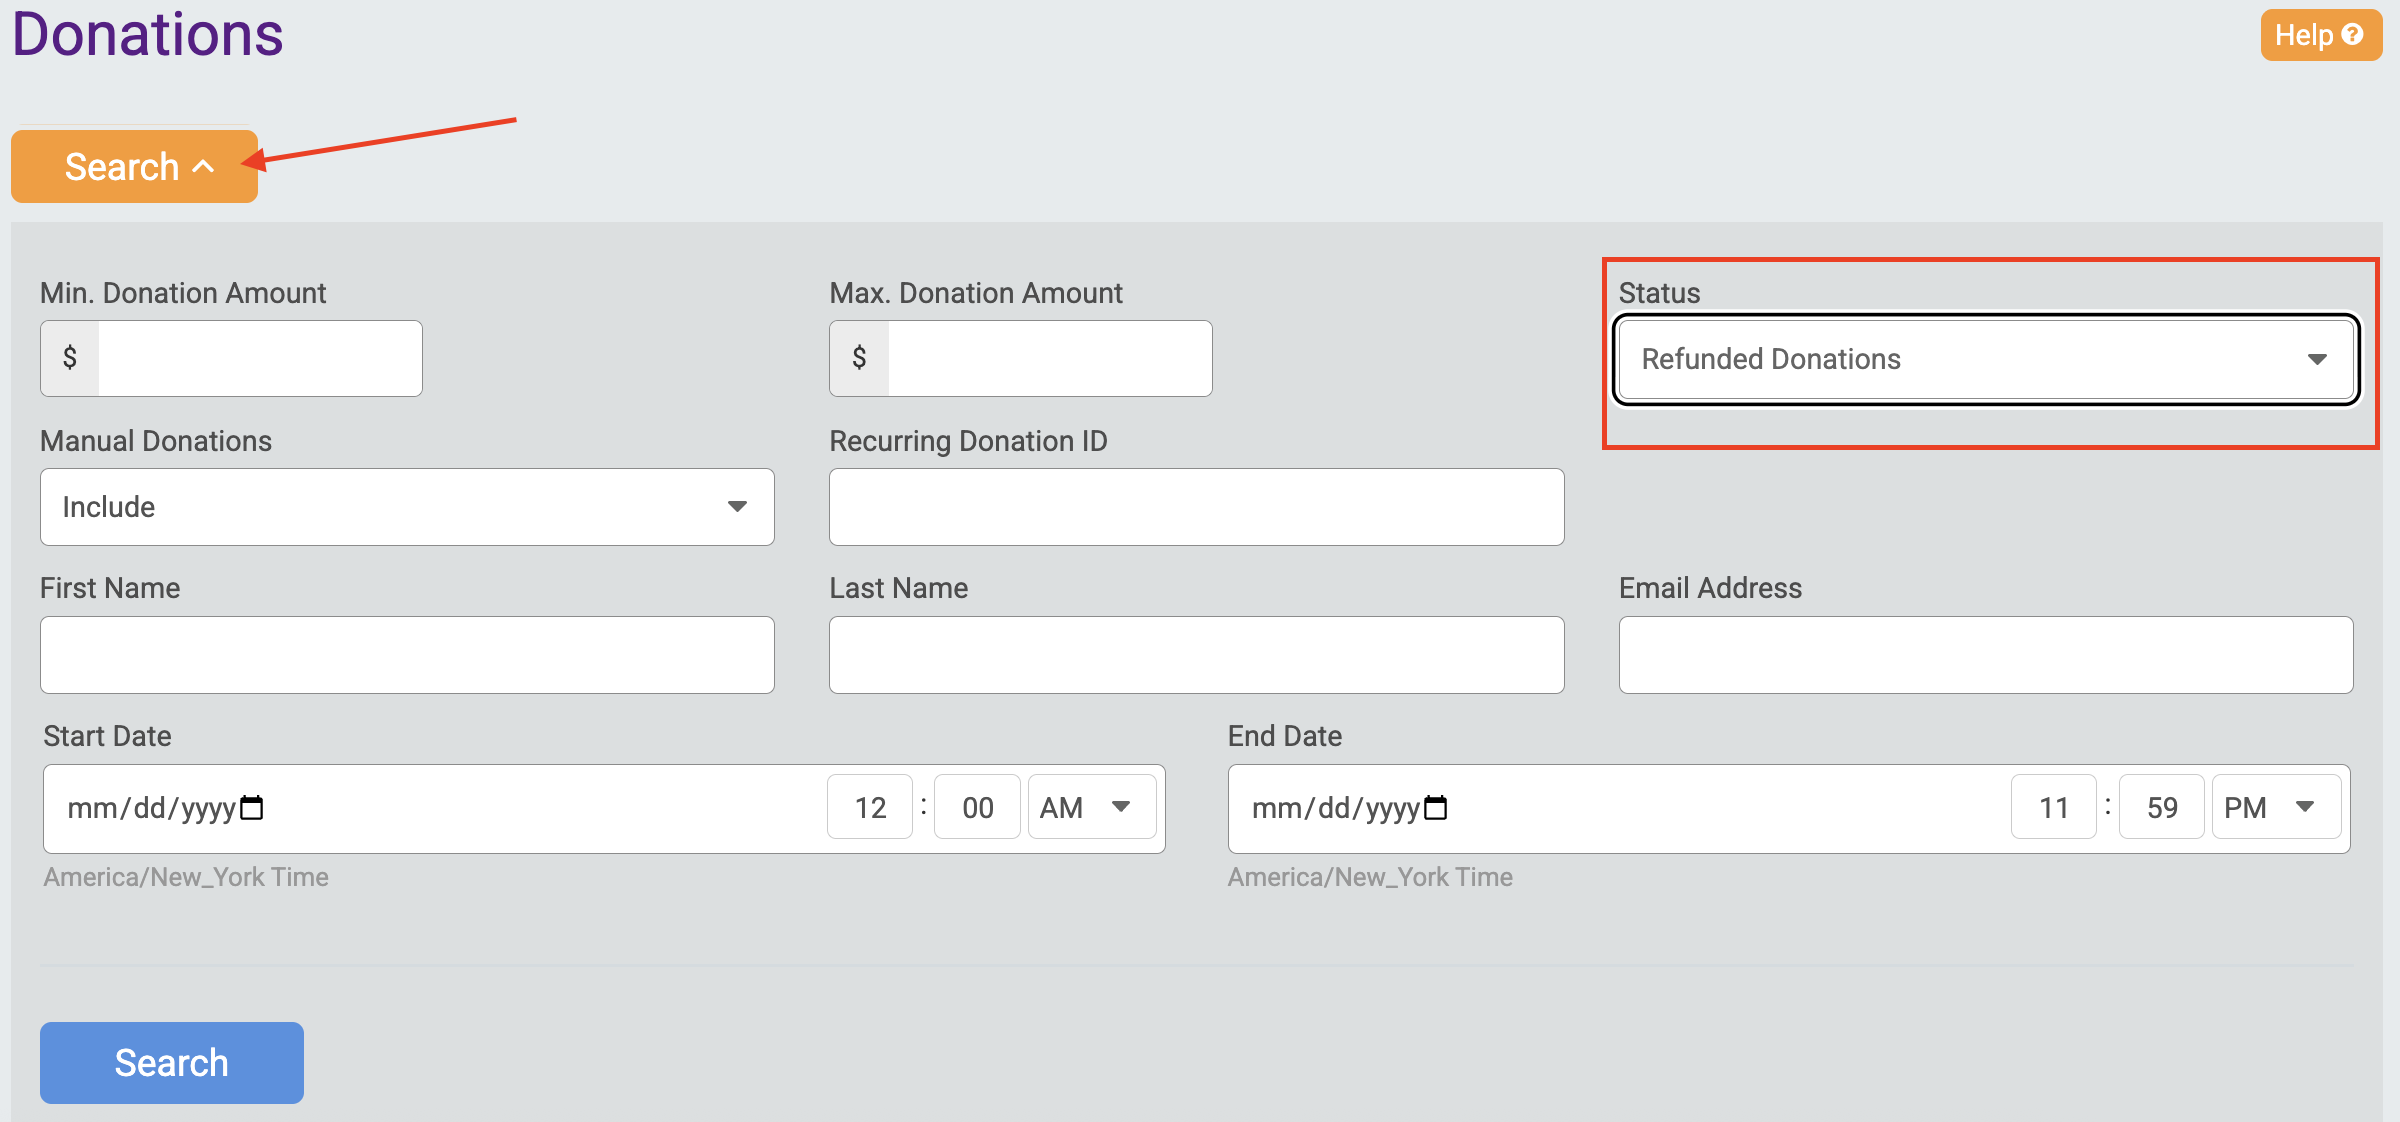Select the End Date minutes box showing 59

coord(2161,807)
